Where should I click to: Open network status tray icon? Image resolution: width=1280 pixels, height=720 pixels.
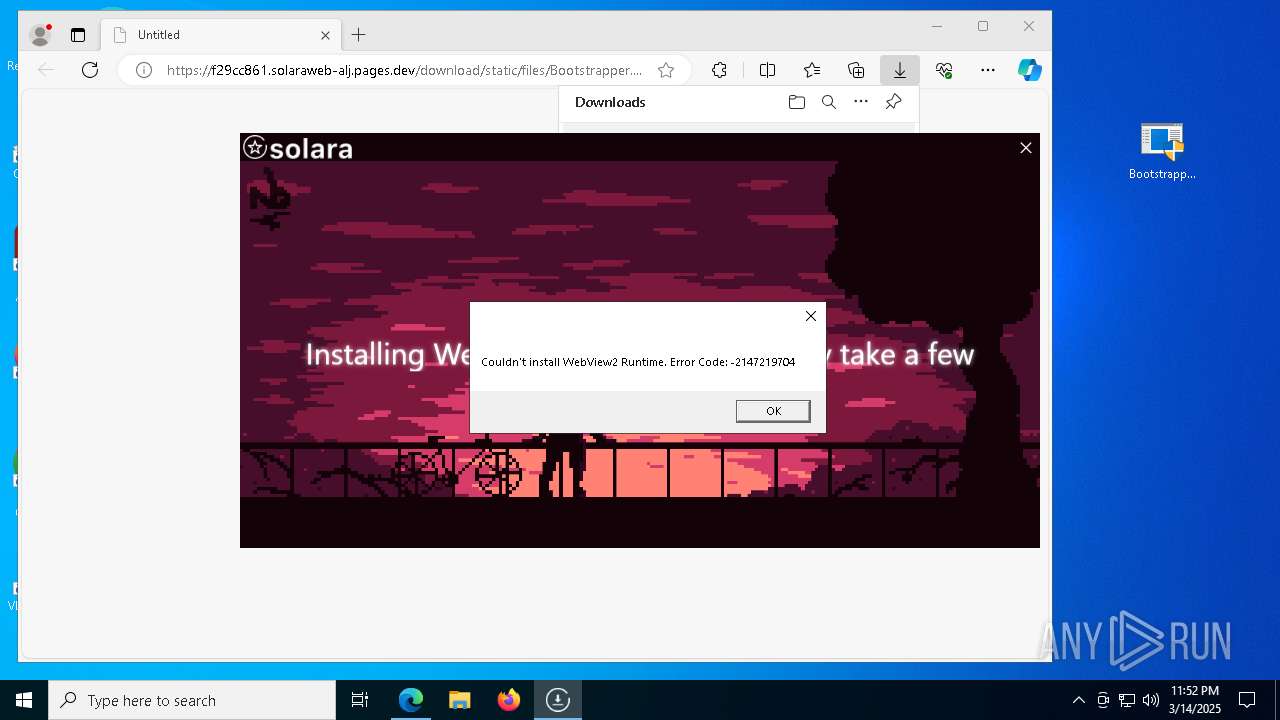(x=1127, y=700)
